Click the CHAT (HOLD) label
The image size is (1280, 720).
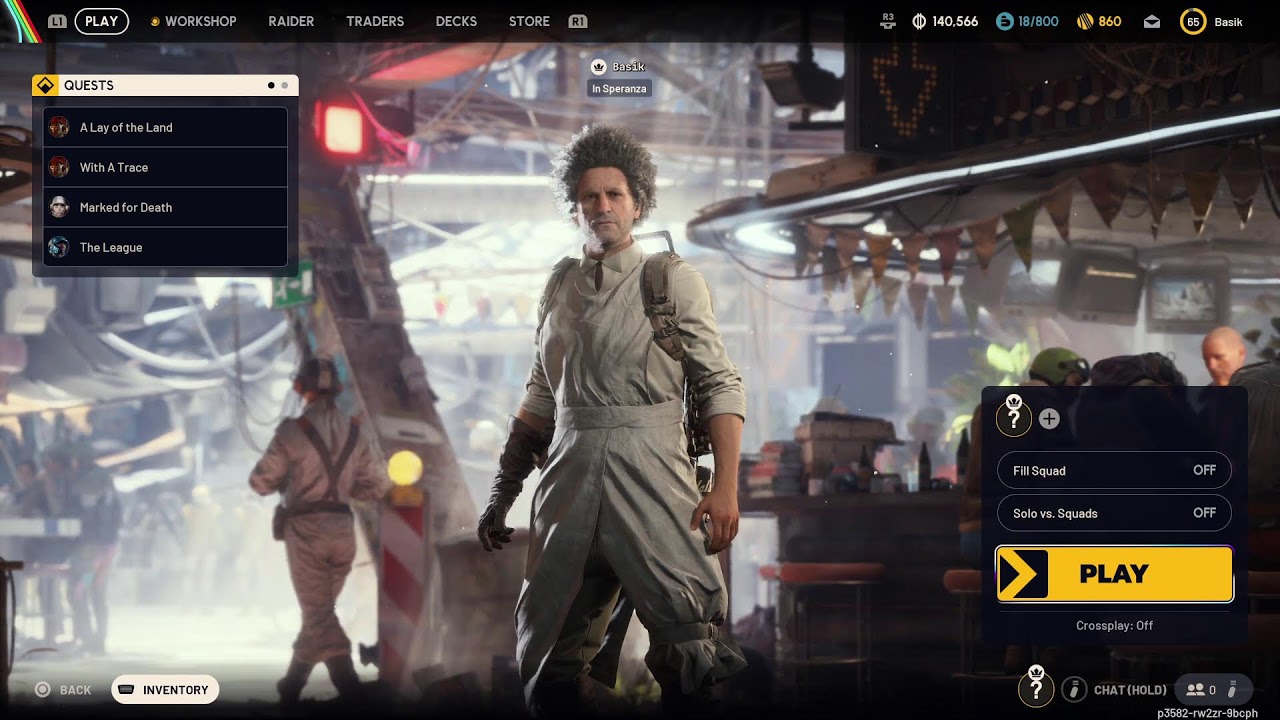coord(1130,690)
